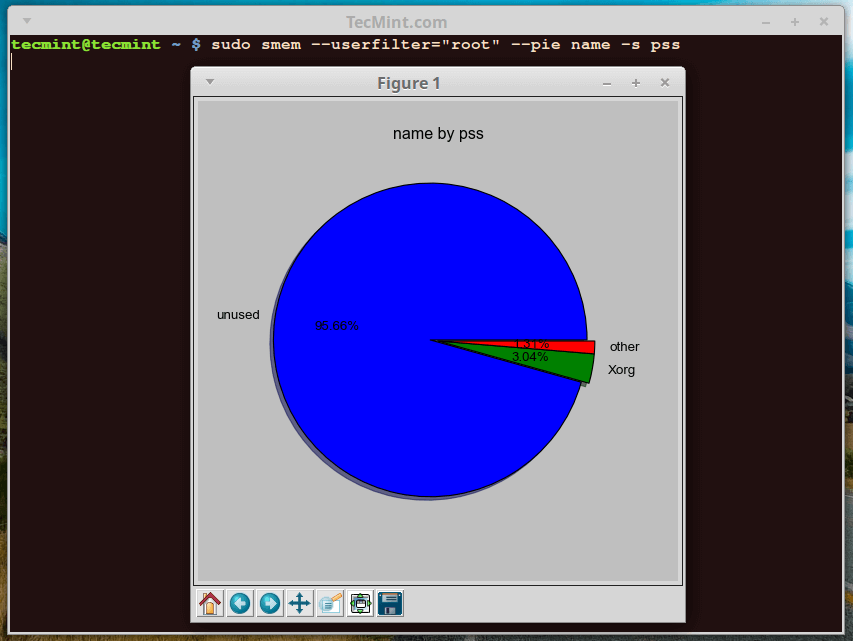Click the Home icon in the figure toolbar
This screenshot has height=641, width=853.
[x=209, y=603]
